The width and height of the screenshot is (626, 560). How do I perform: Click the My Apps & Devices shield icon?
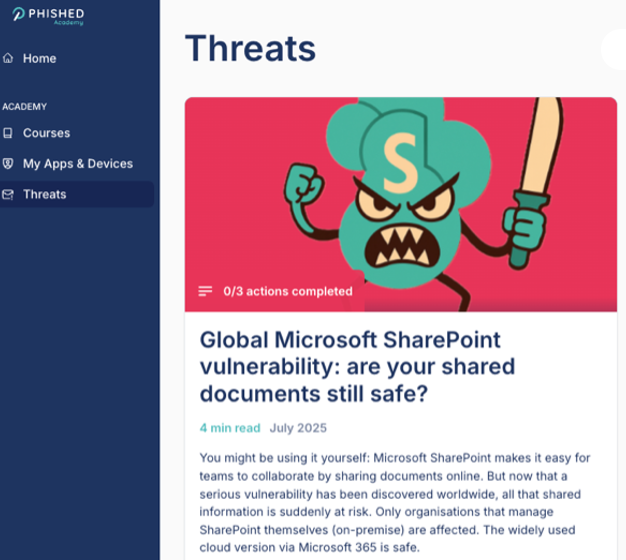click(x=9, y=164)
